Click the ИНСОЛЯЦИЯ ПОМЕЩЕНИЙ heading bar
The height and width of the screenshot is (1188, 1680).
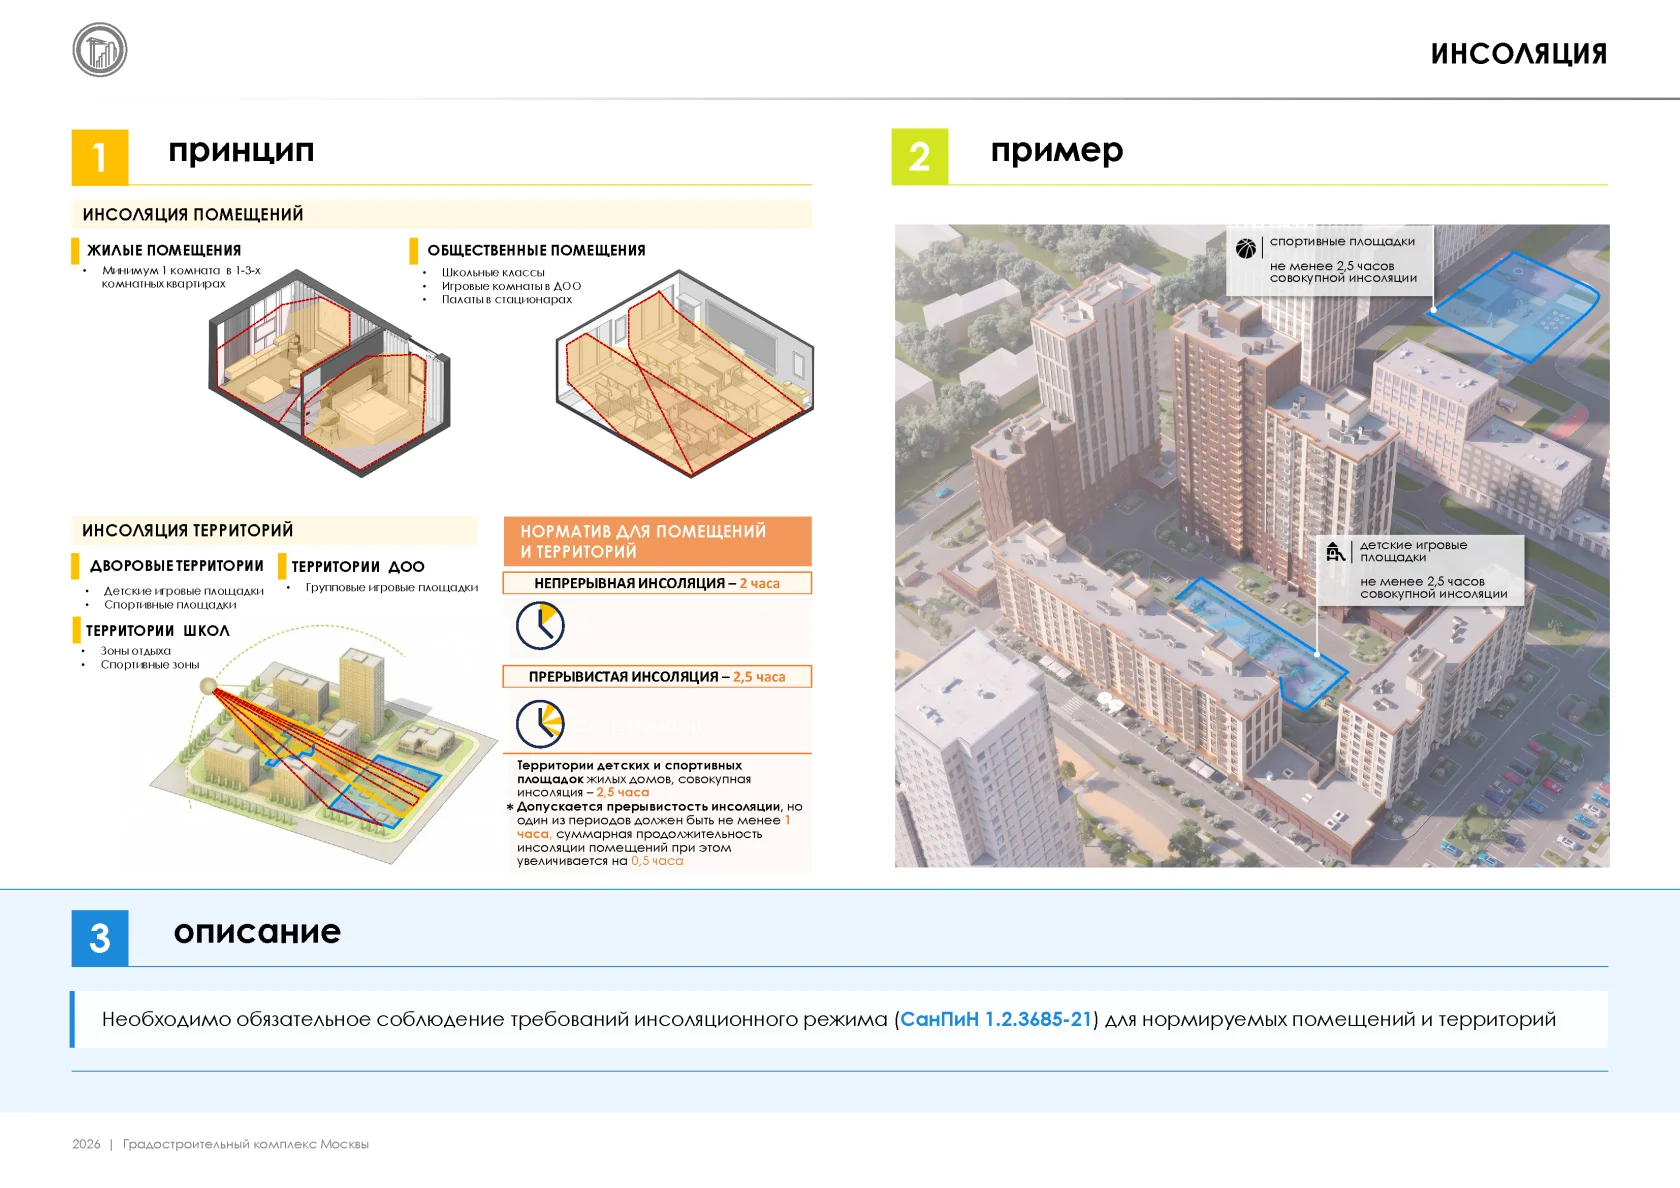click(x=441, y=214)
